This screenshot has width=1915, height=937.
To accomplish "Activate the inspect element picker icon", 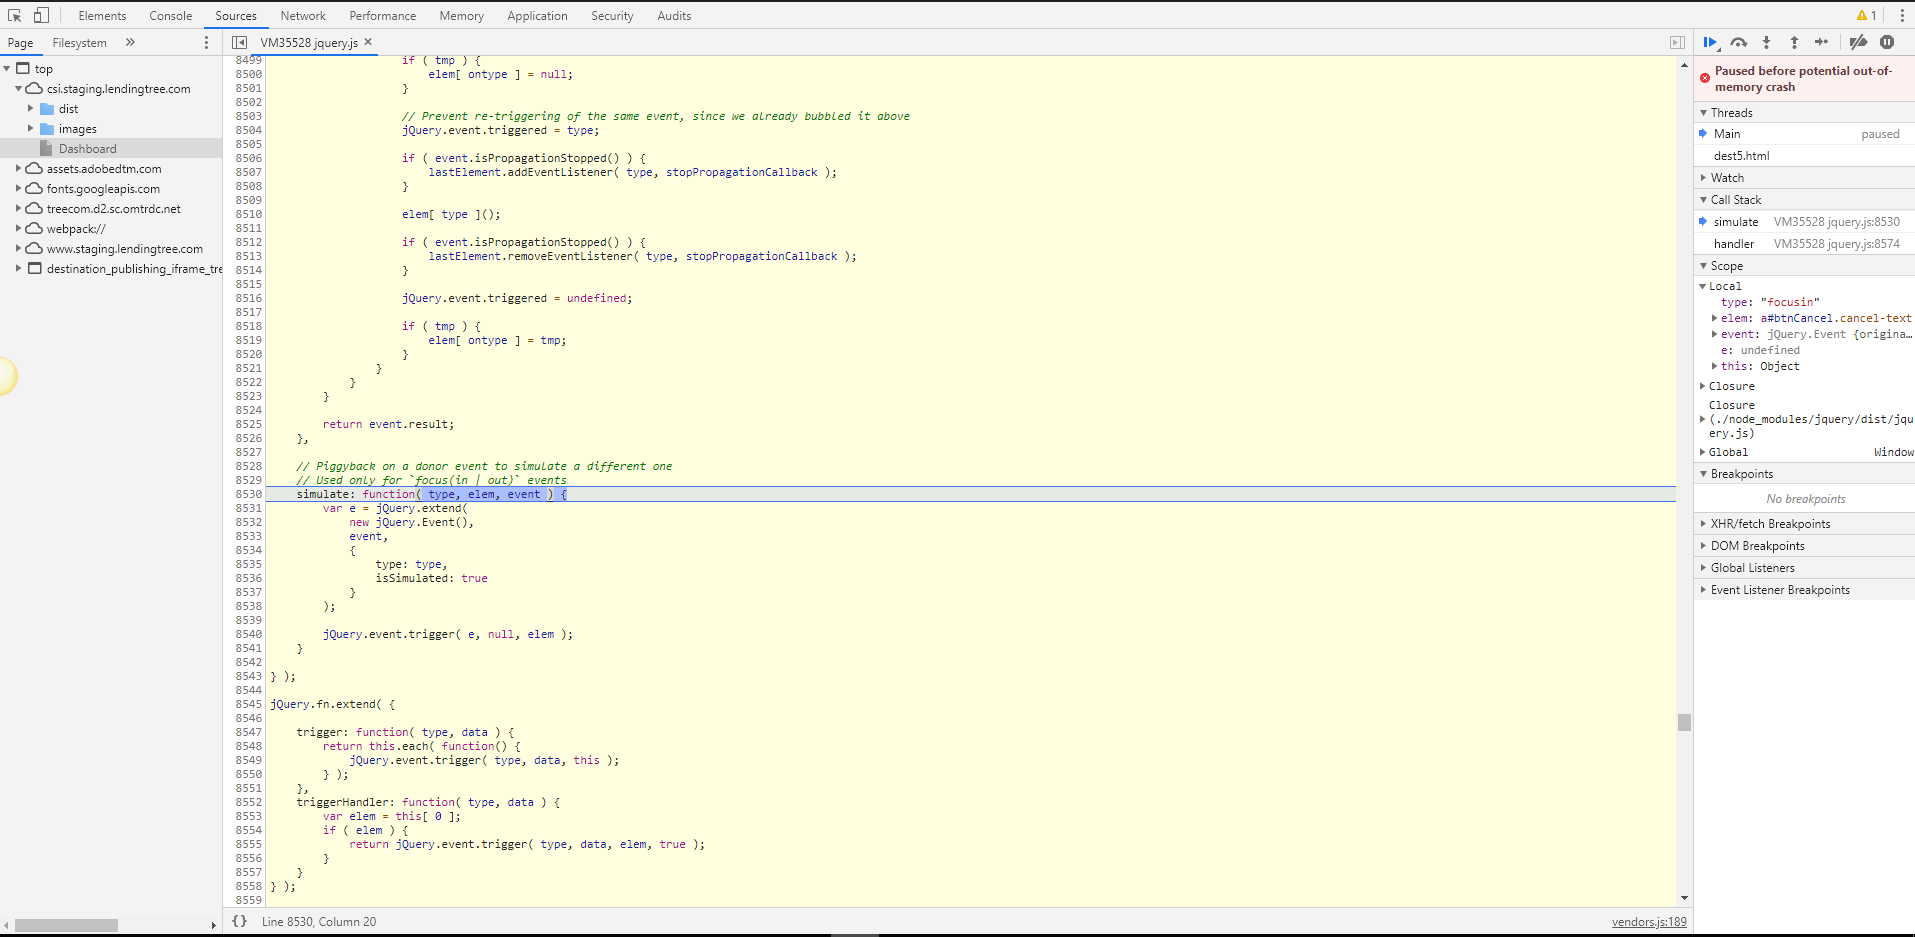I will [15, 15].
